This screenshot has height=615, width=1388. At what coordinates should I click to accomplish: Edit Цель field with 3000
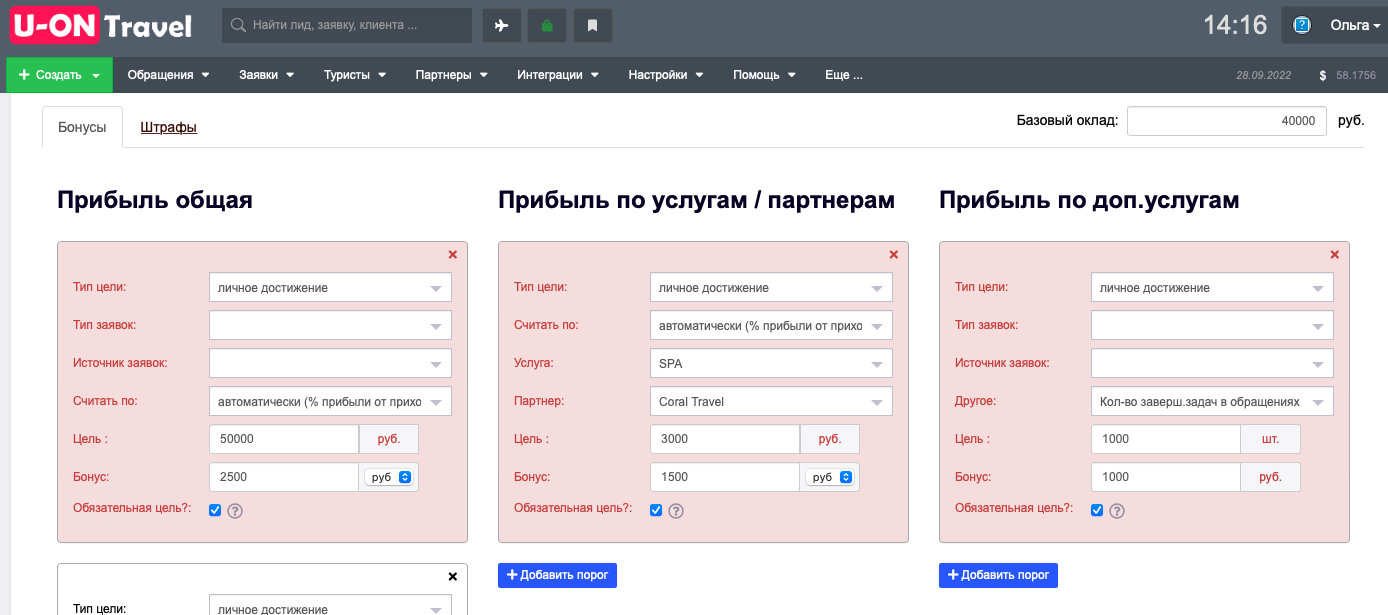click(x=725, y=439)
